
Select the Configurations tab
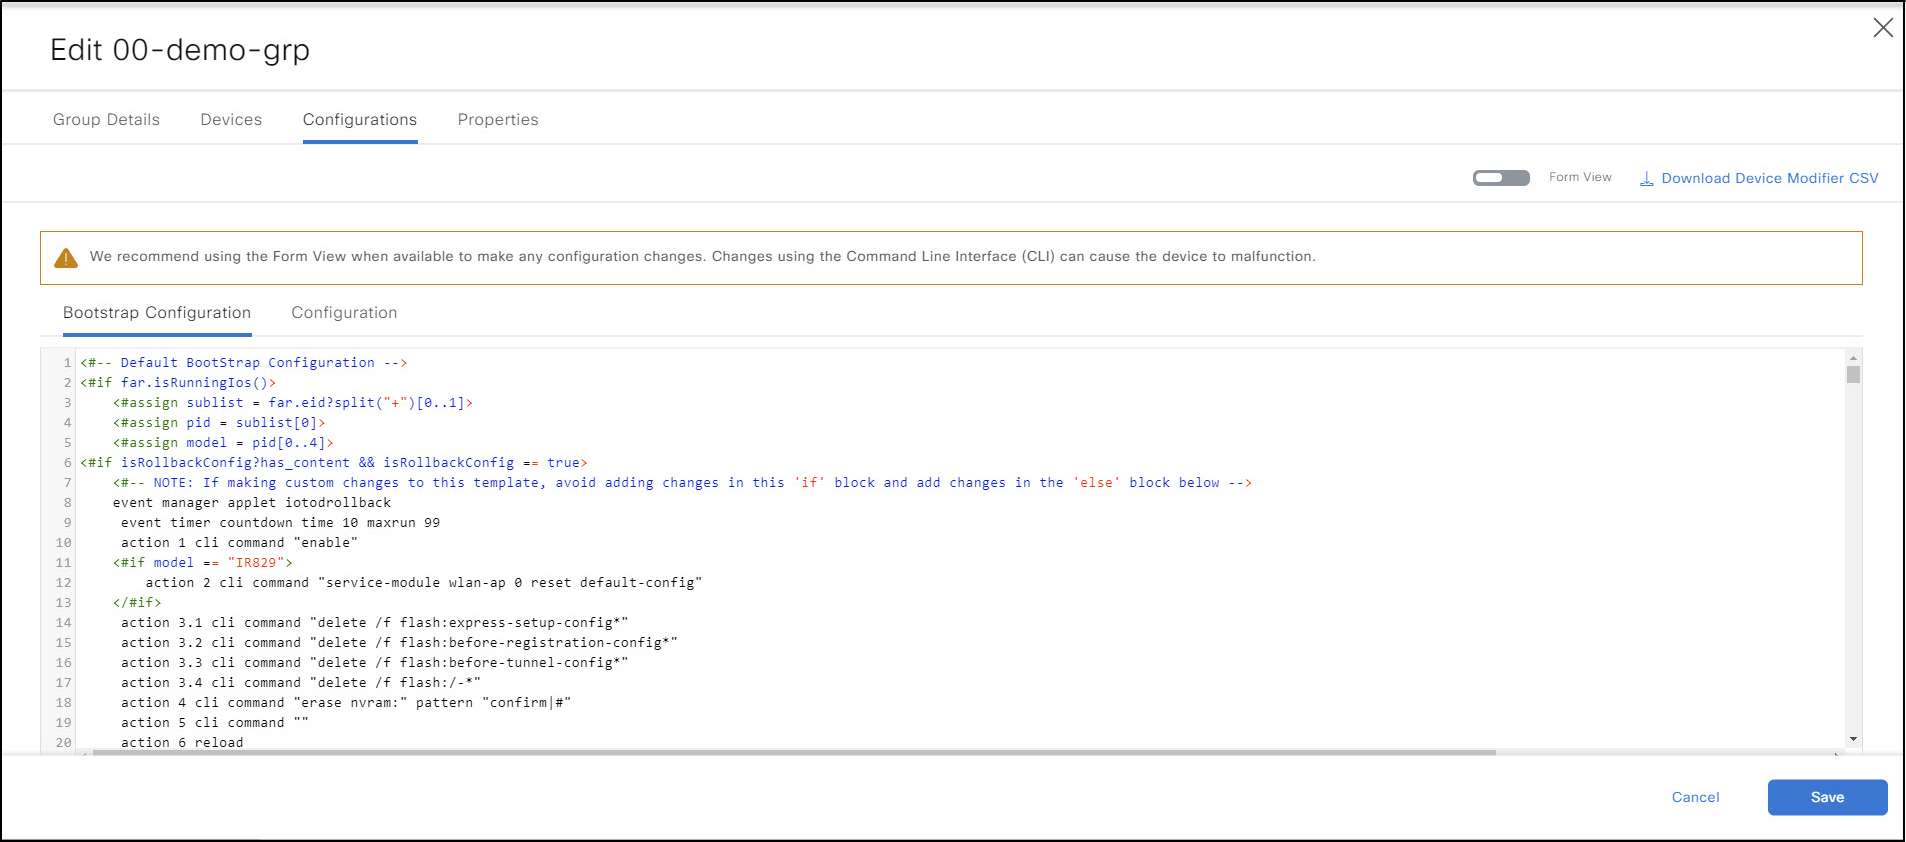(360, 119)
